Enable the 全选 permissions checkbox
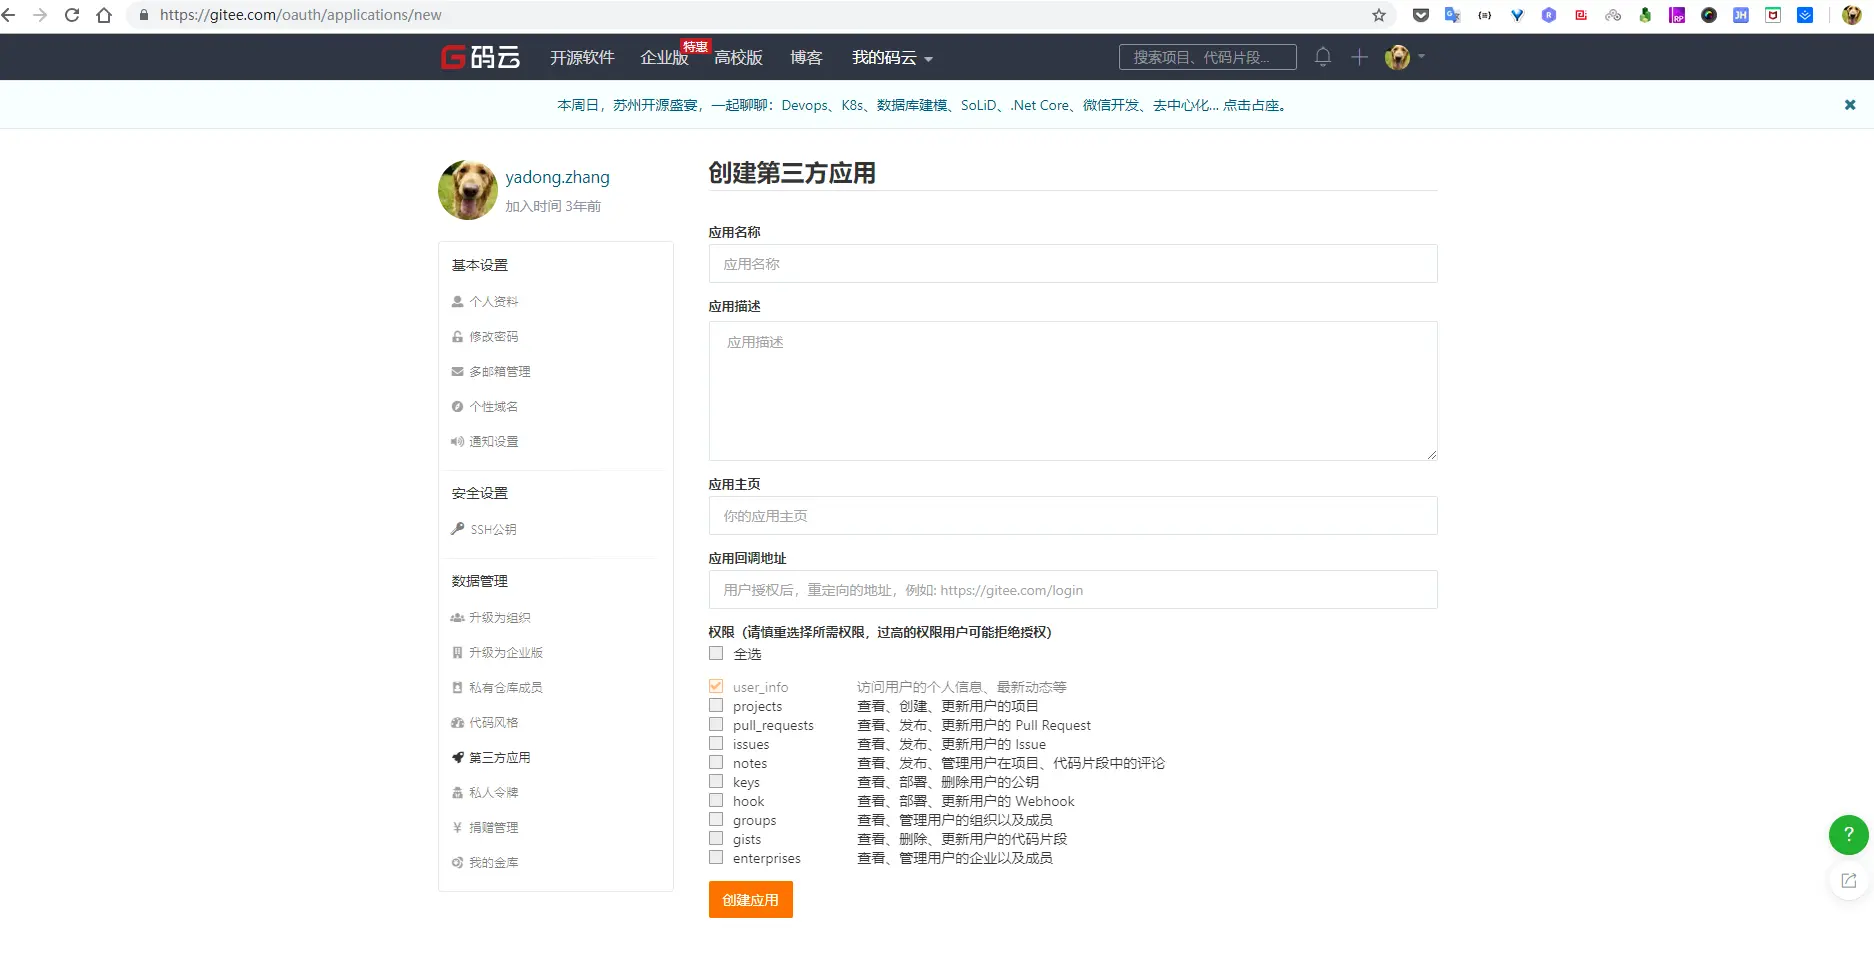This screenshot has width=1874, height=961. [x=716, y=653]
